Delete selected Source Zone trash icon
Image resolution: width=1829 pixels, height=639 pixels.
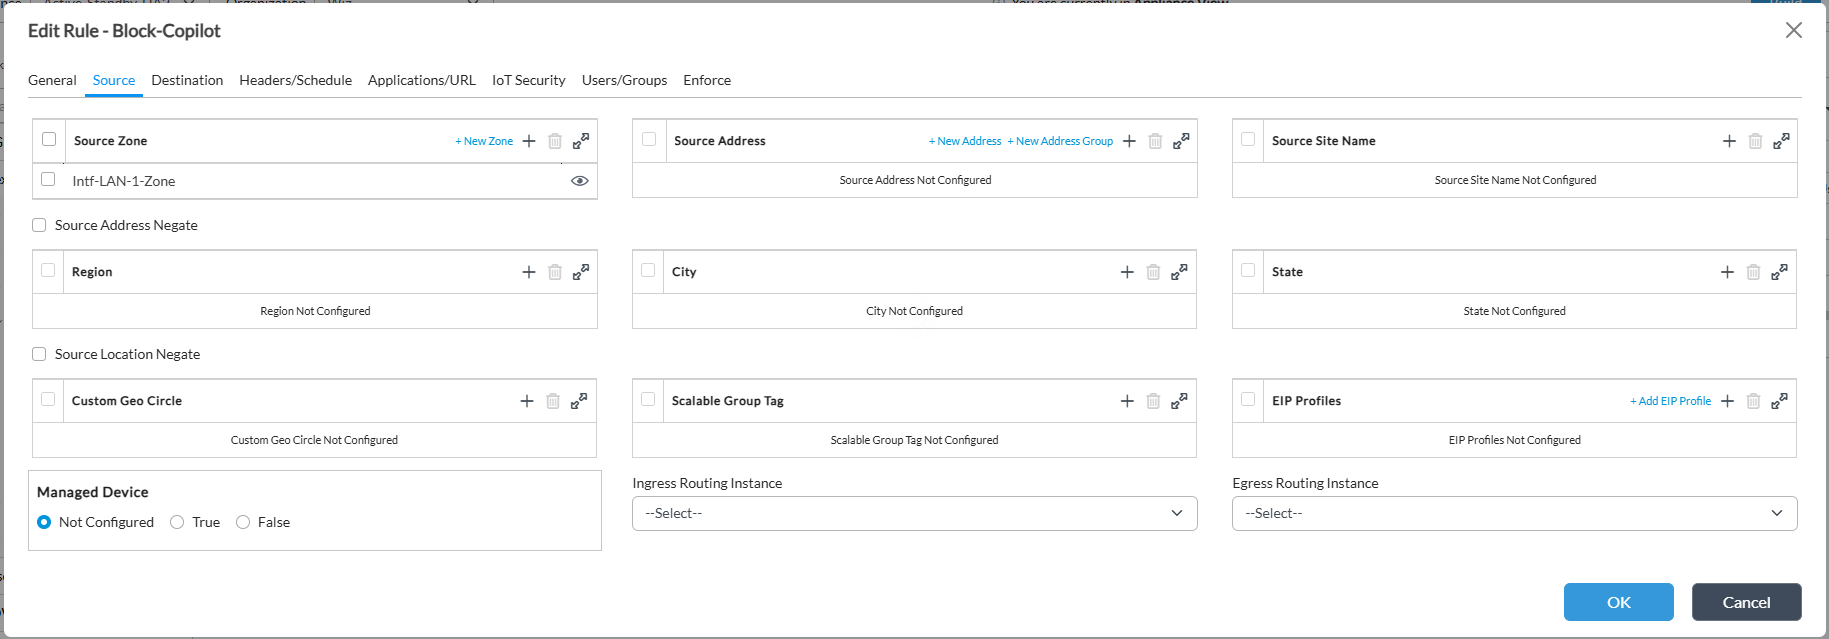[555, 141]
